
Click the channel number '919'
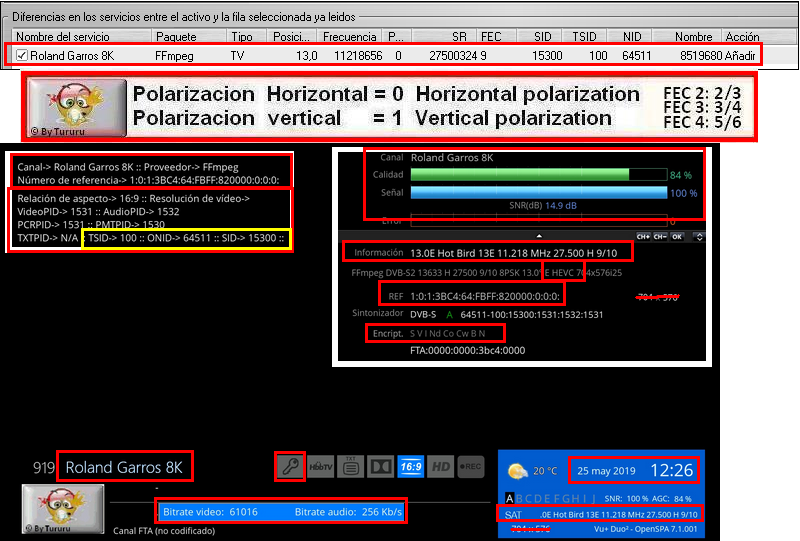pos(44,468)
